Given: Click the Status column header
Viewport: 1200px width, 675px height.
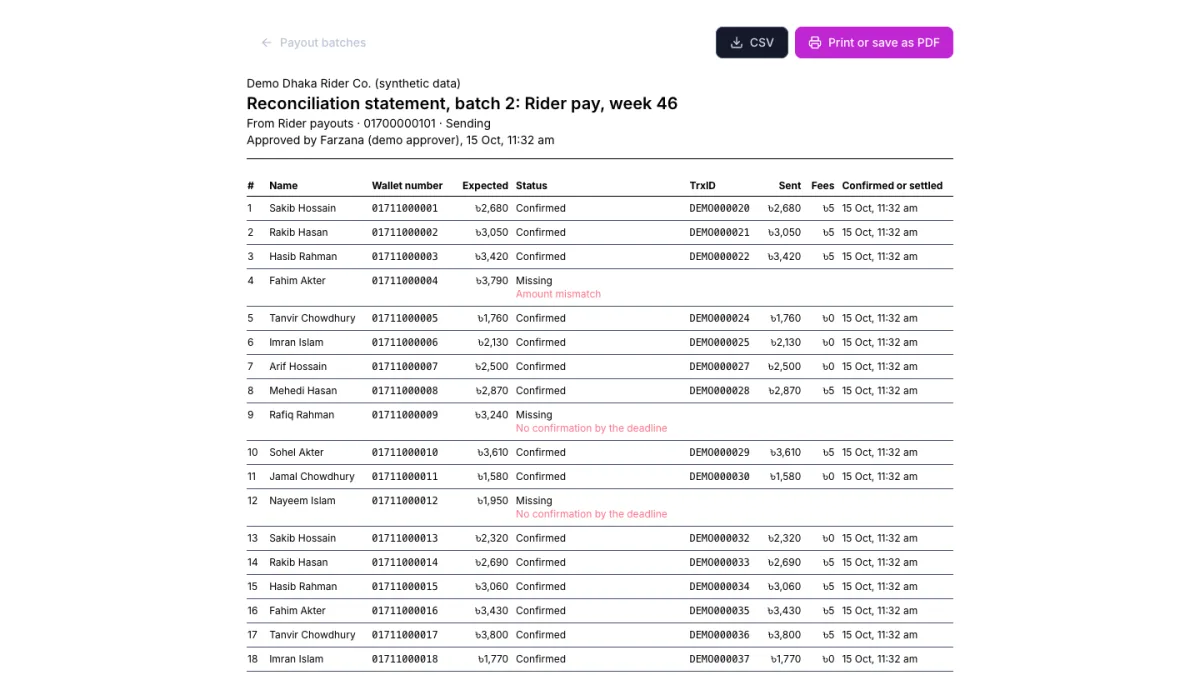Looking at the screenshot, I should [531, 186].
